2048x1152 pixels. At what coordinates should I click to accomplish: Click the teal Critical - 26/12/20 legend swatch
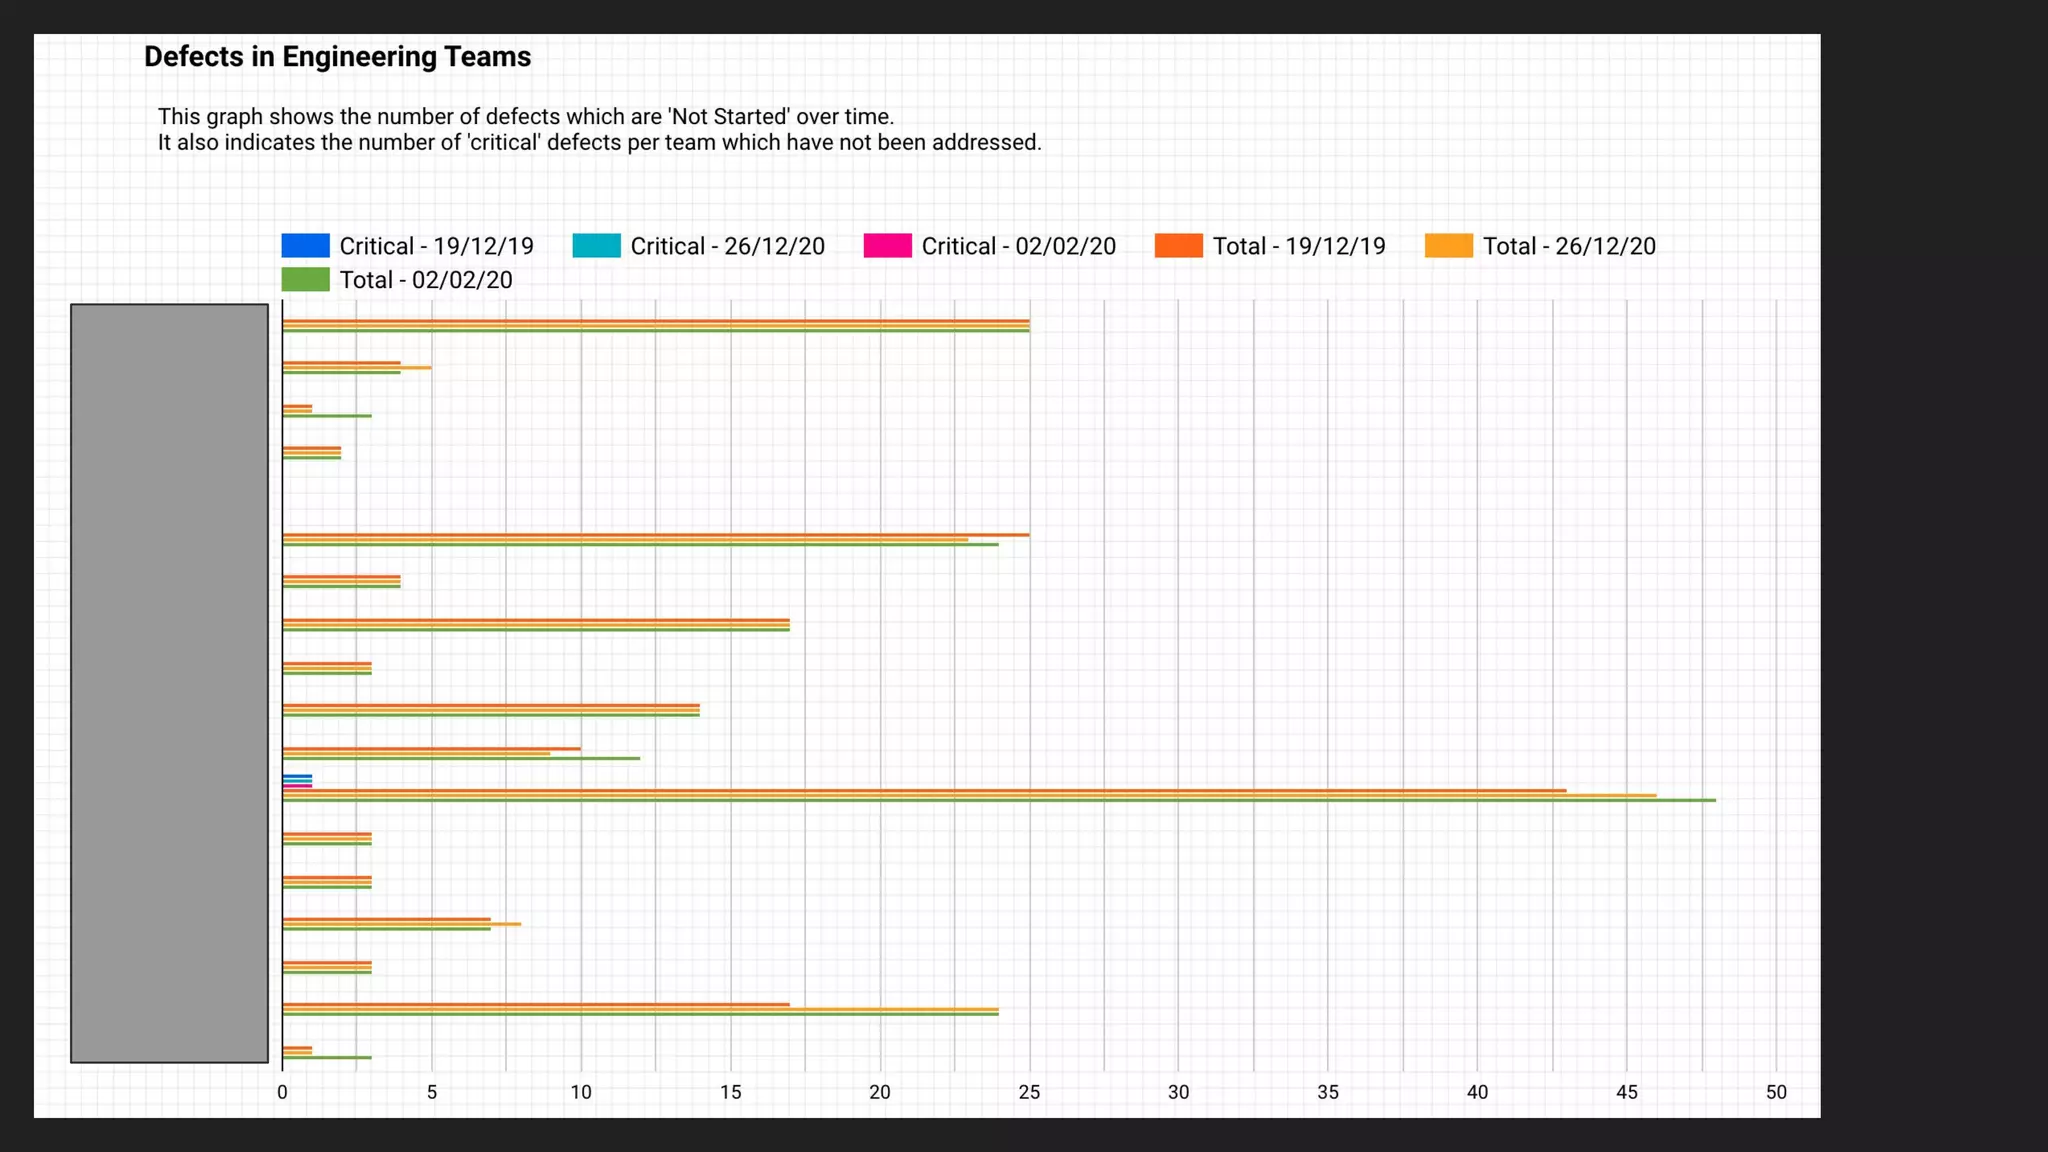point(596,246)
